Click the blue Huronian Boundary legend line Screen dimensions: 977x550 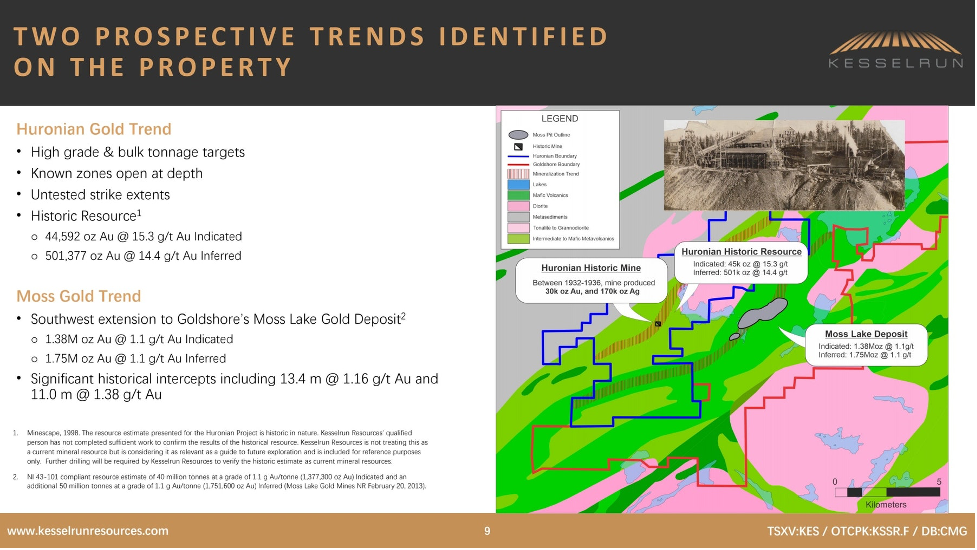tap(518, 156)
